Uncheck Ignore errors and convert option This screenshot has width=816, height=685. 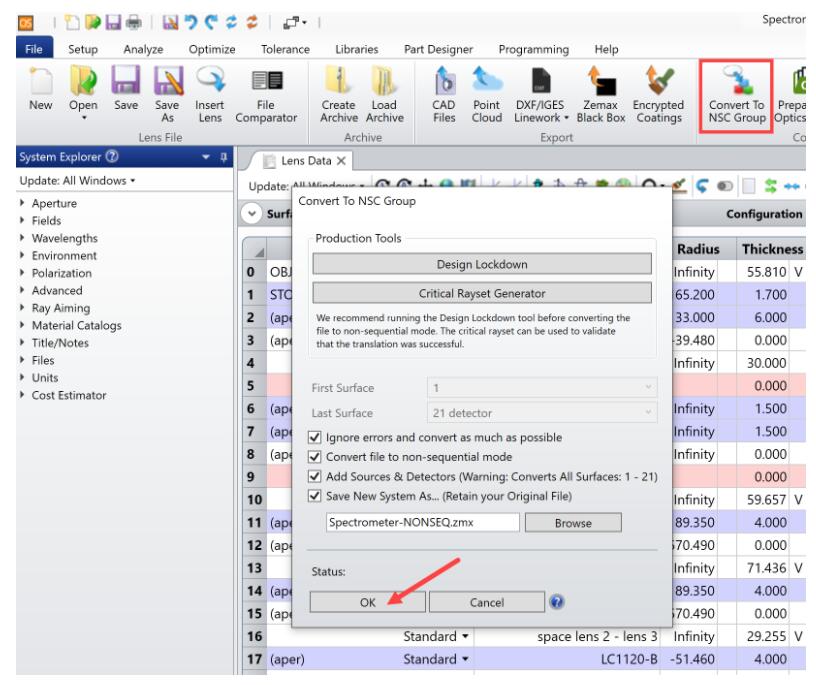pyautogui.click(x=318, y=435)
